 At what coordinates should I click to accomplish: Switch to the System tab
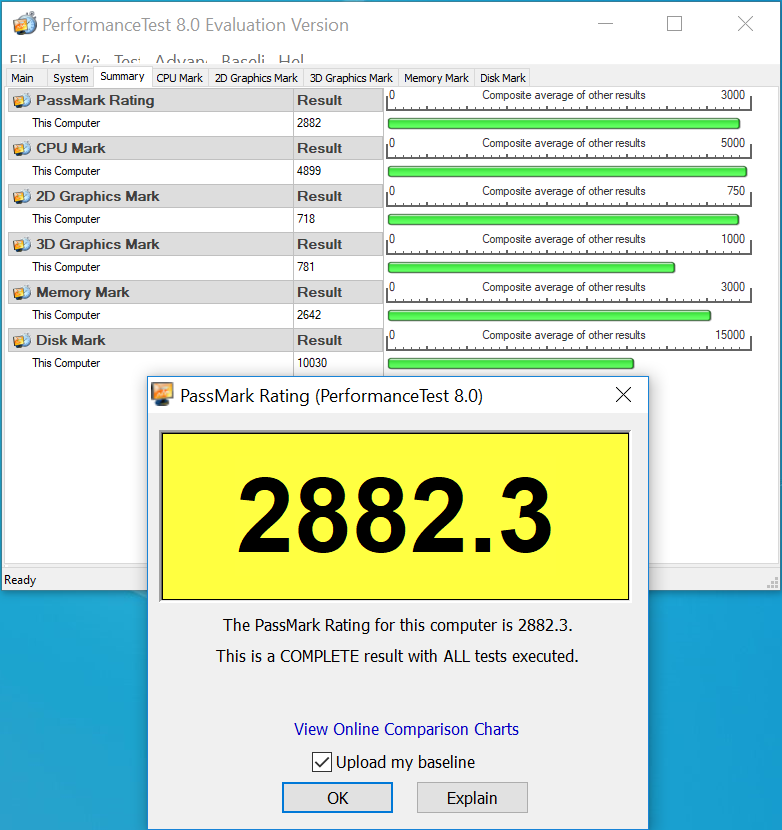[70, 78]
